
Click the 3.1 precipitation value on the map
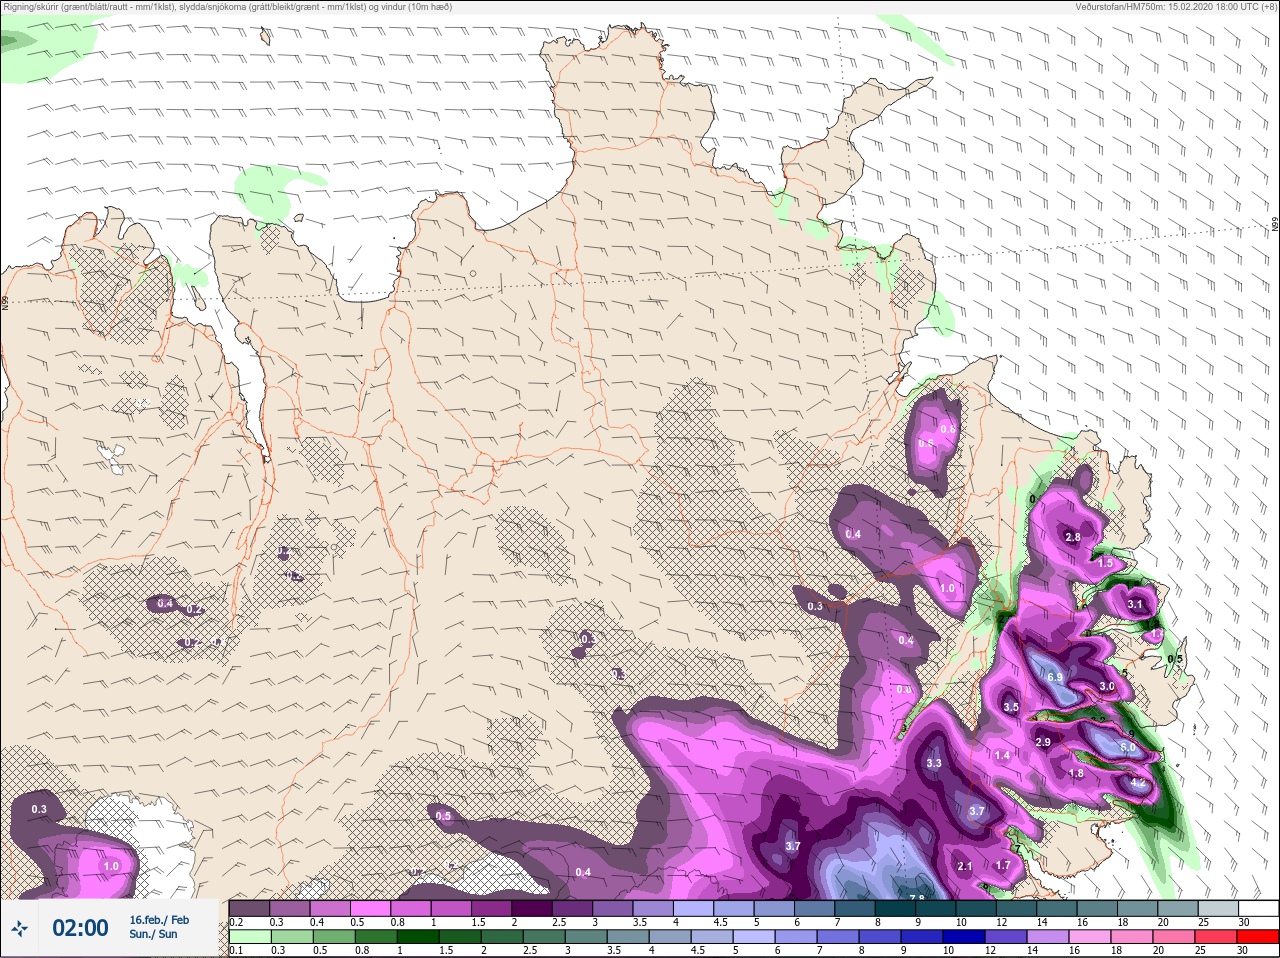1135,604
